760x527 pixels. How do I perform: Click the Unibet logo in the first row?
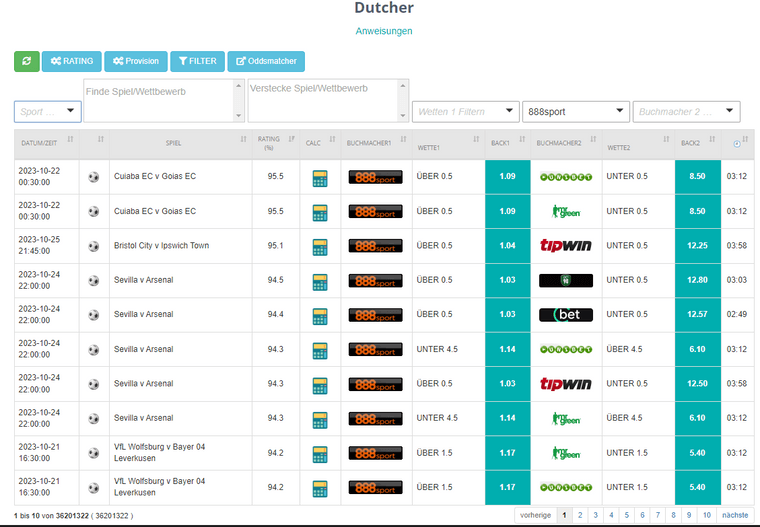click(565, 177)
